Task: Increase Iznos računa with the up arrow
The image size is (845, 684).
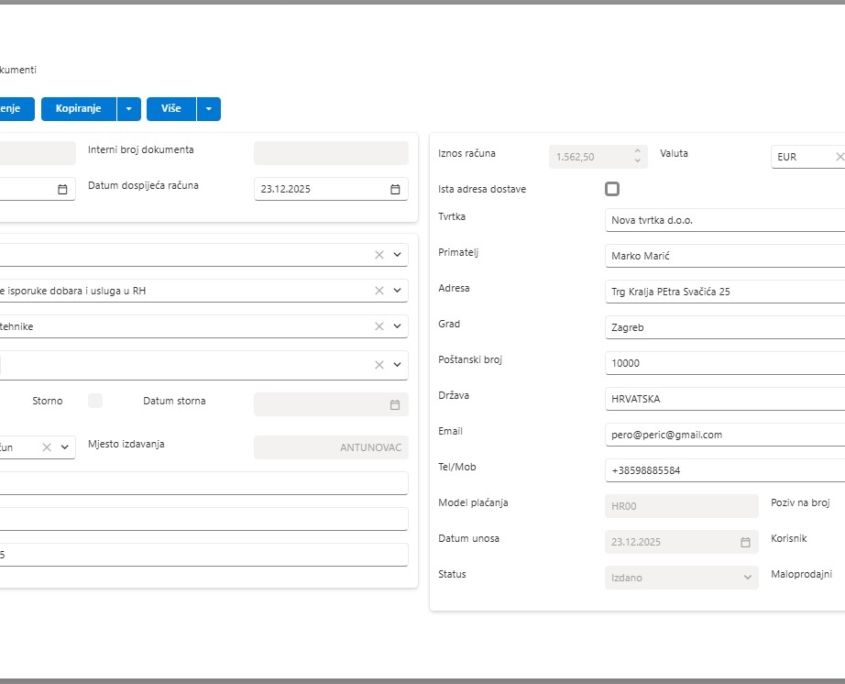Action: pyautogui.click(x=638, y=152)
